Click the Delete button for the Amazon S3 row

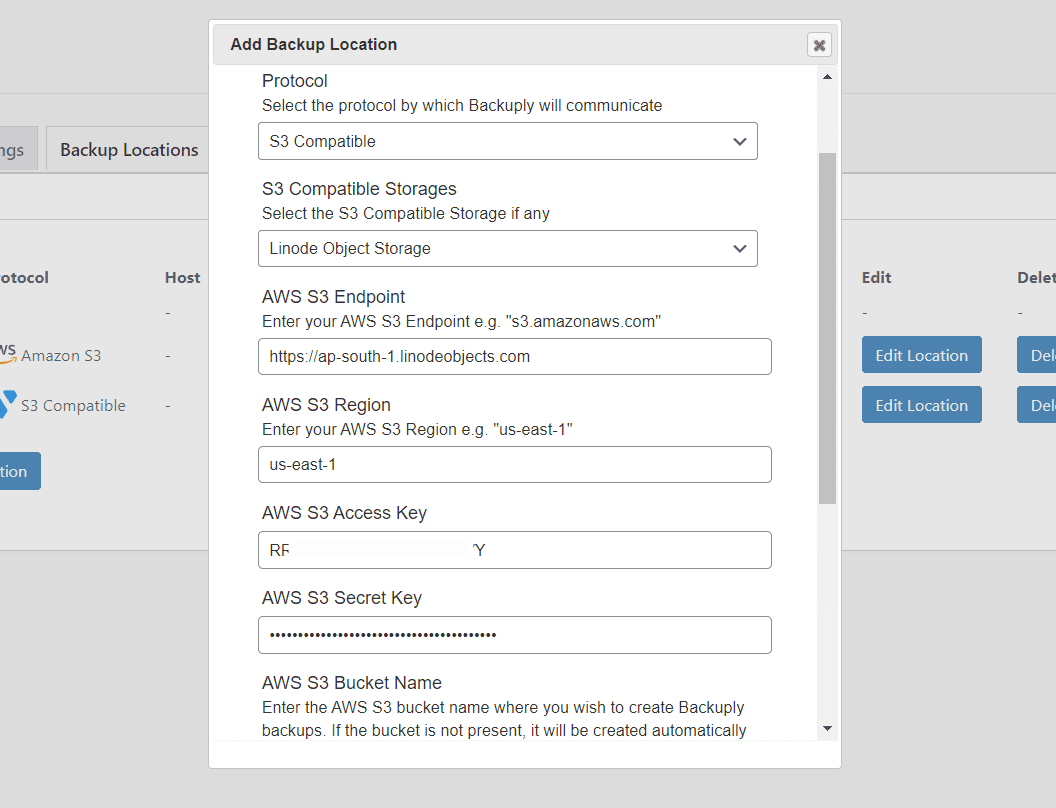[1043, 354]
